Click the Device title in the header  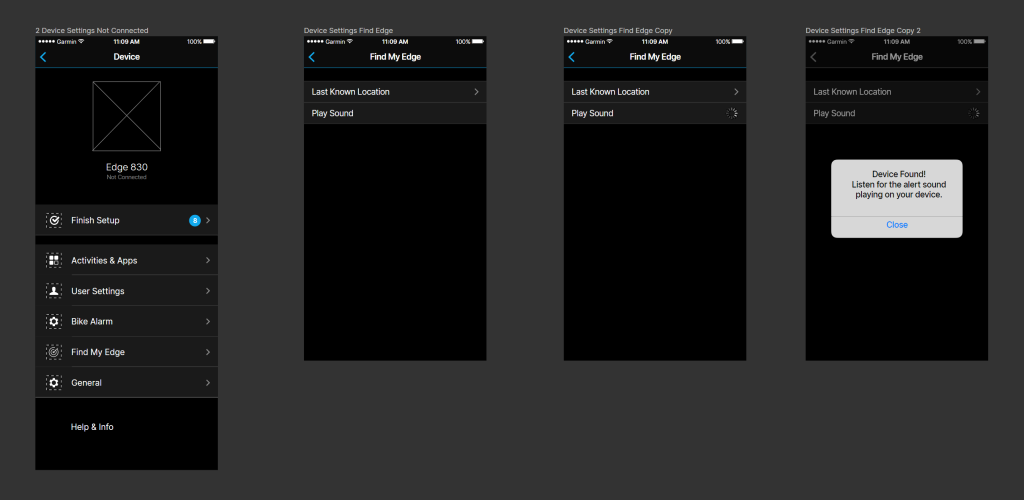127,57
